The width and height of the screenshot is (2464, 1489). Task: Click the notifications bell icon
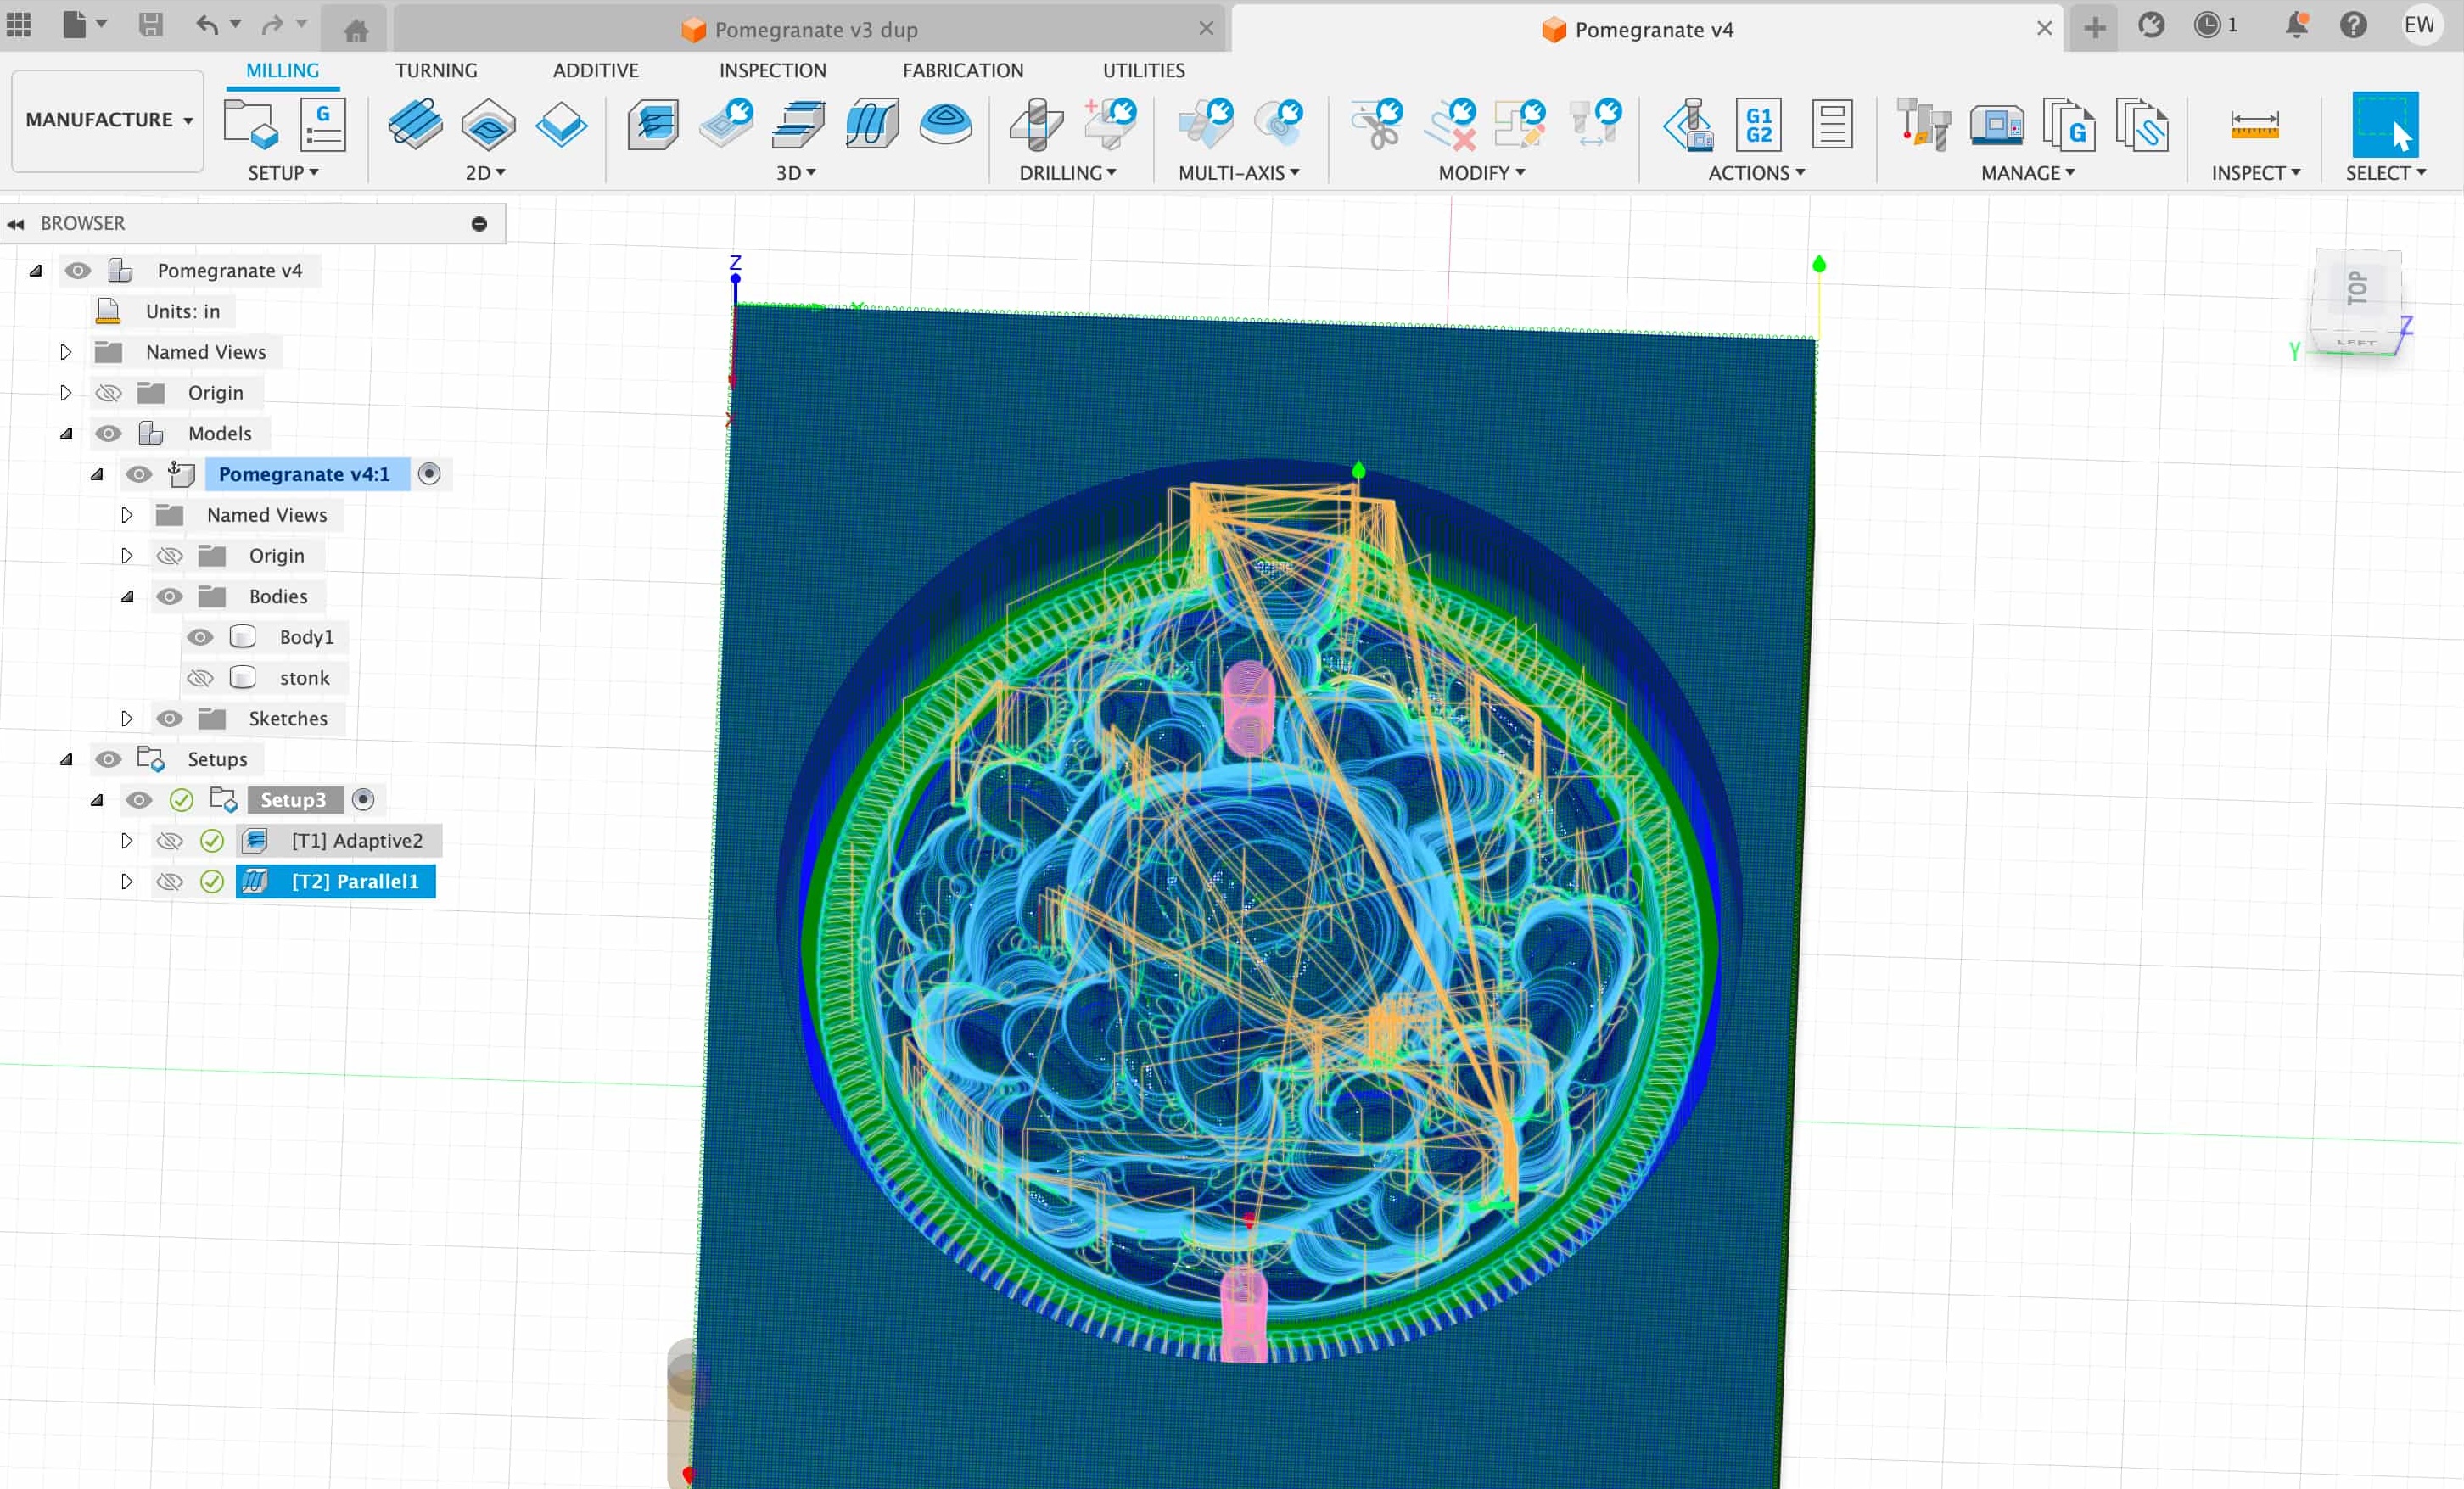(x=2296, y=25)
